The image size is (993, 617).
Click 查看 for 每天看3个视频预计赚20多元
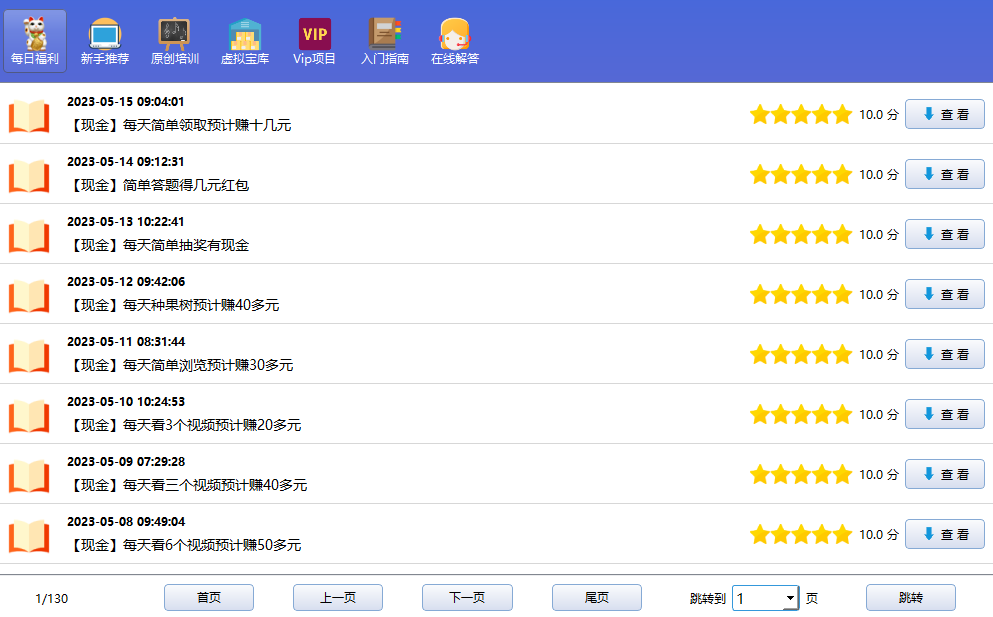click(x=945, y=414)
